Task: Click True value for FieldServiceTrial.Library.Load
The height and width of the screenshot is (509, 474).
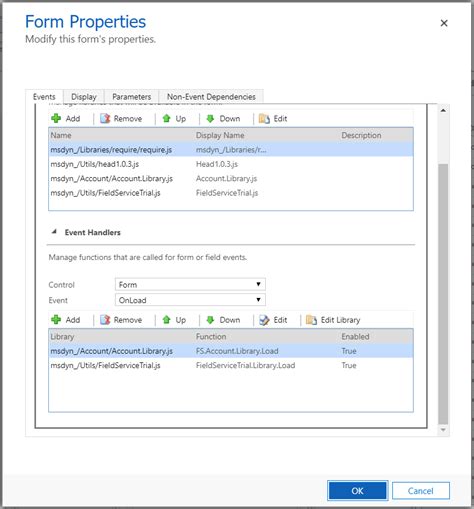Action: coord(349,365)
